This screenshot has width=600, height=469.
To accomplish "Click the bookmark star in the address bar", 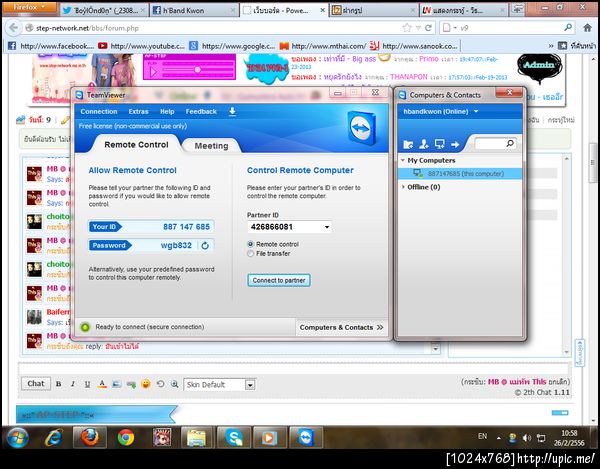I will pos(407,28).
